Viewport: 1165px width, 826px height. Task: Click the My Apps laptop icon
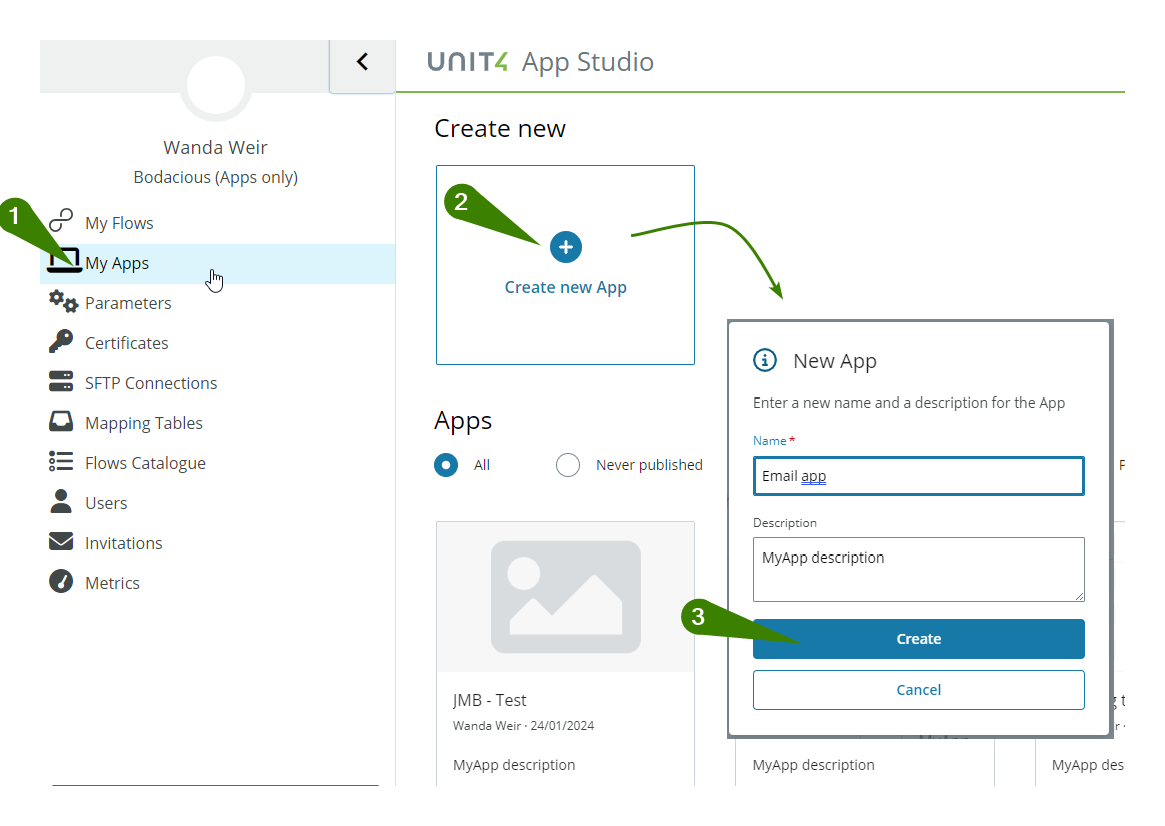tap(63, 262)
